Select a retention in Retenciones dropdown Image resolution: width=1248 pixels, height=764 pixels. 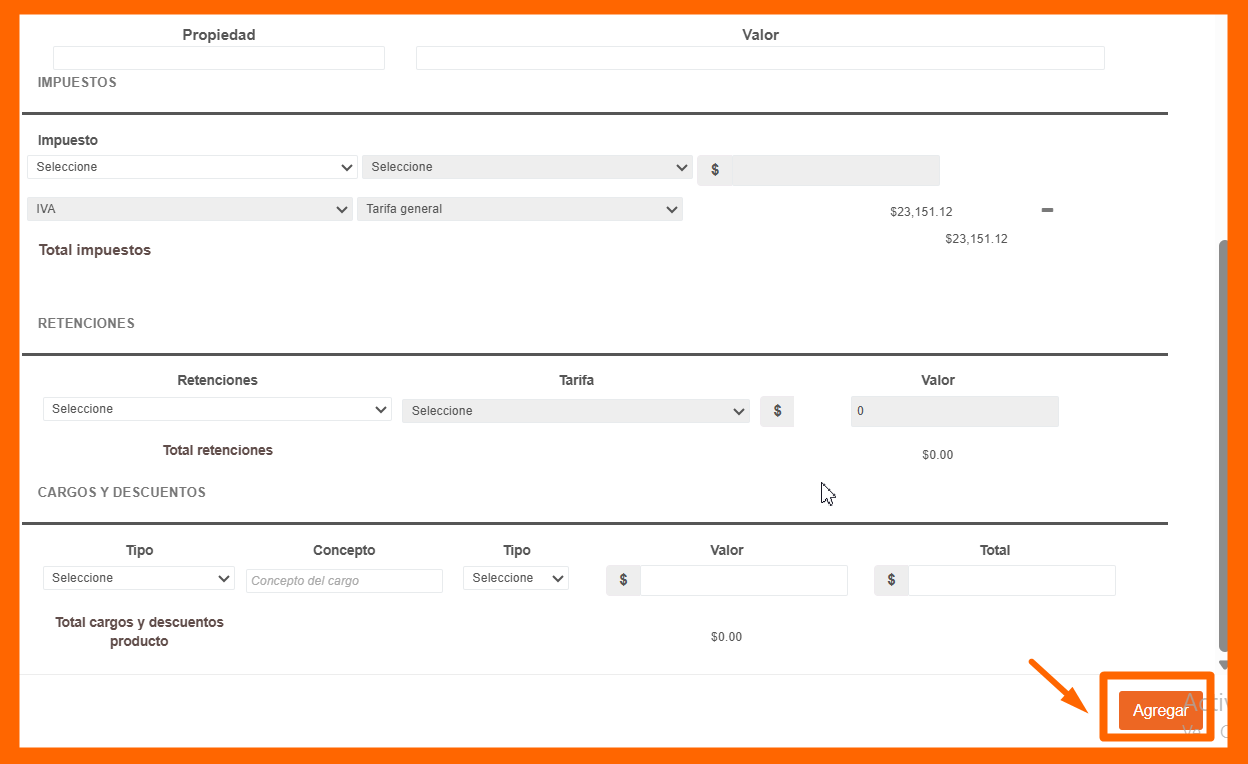coord(217,409)
